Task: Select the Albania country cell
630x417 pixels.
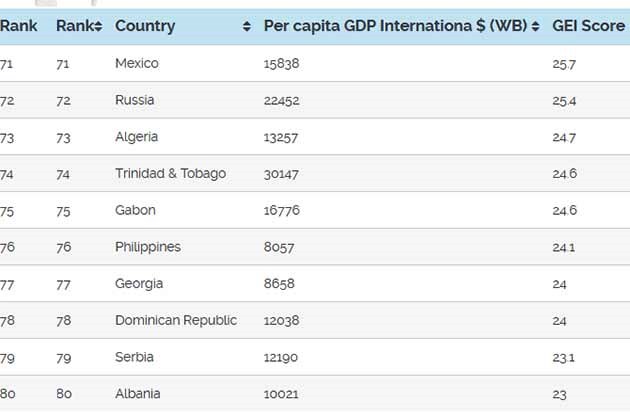Action: tap(138, 394)
